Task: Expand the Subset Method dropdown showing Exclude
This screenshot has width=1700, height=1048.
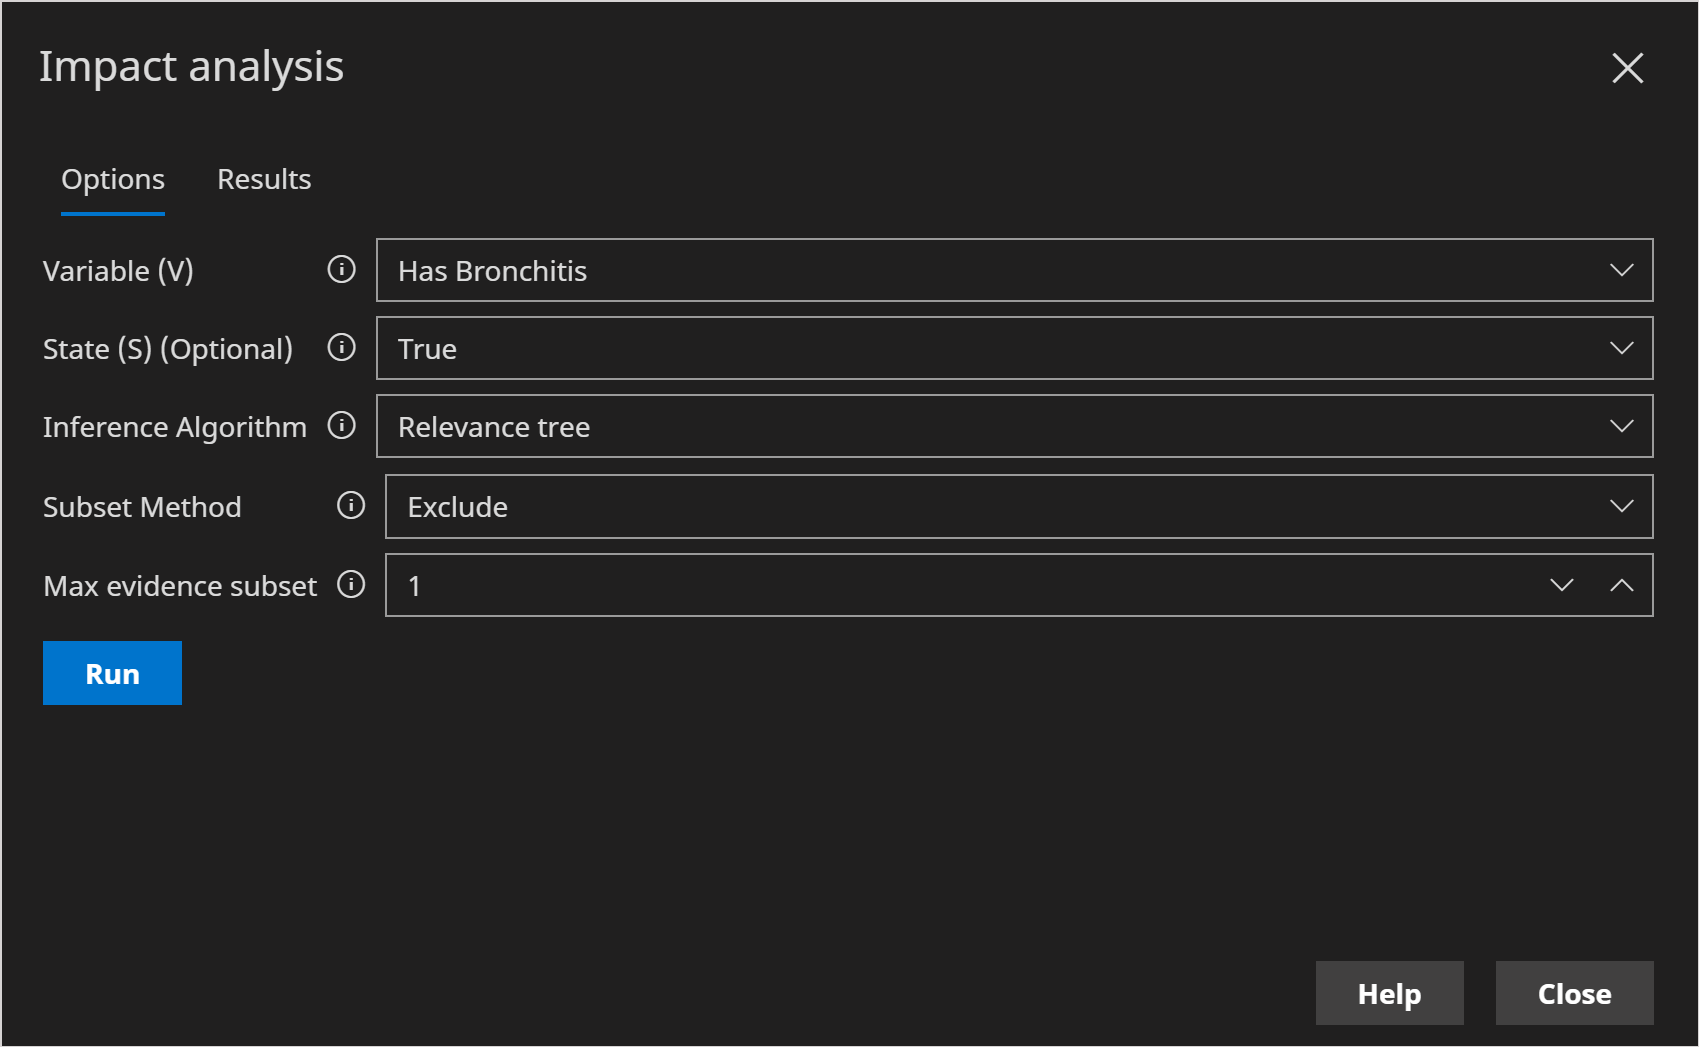Action: point(1018,506)
